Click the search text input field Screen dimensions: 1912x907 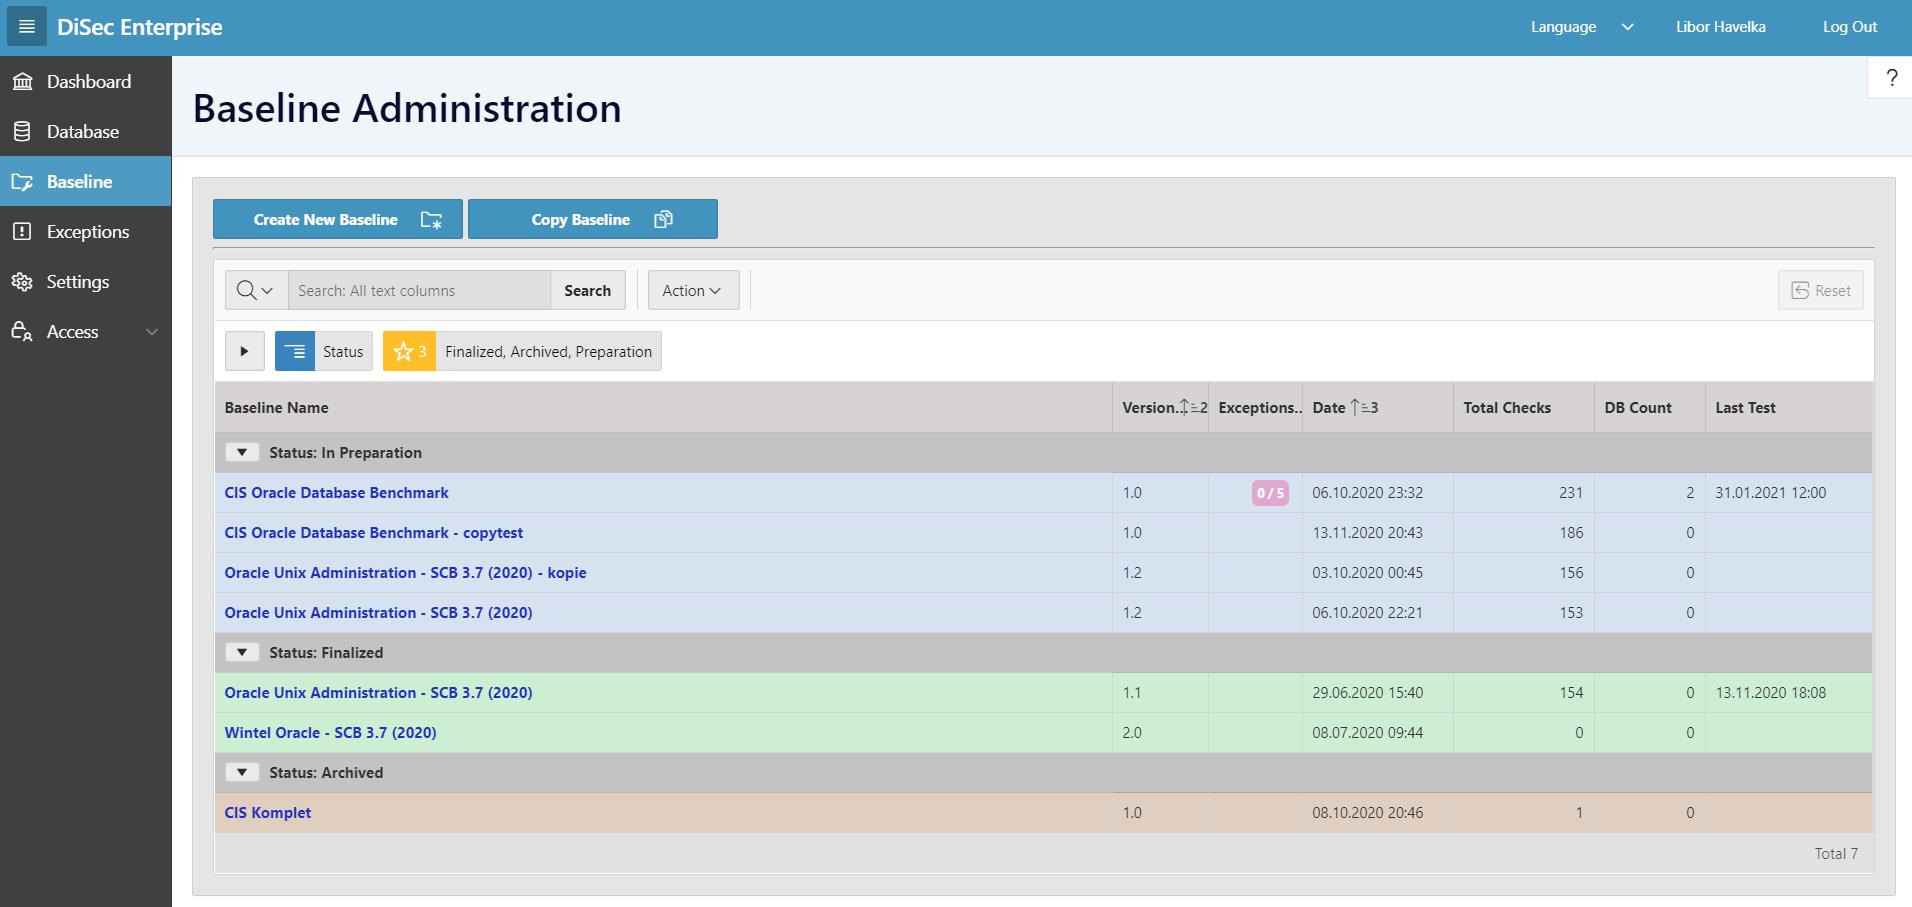(x=419, y=291)
